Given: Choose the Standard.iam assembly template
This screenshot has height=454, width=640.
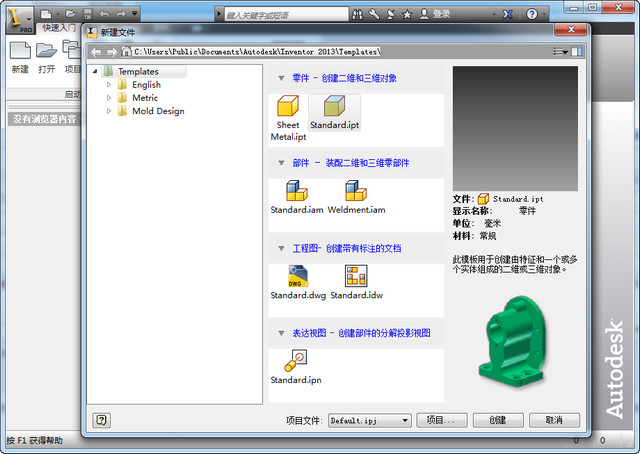Looking at the screenshot, I should point(297,197).
